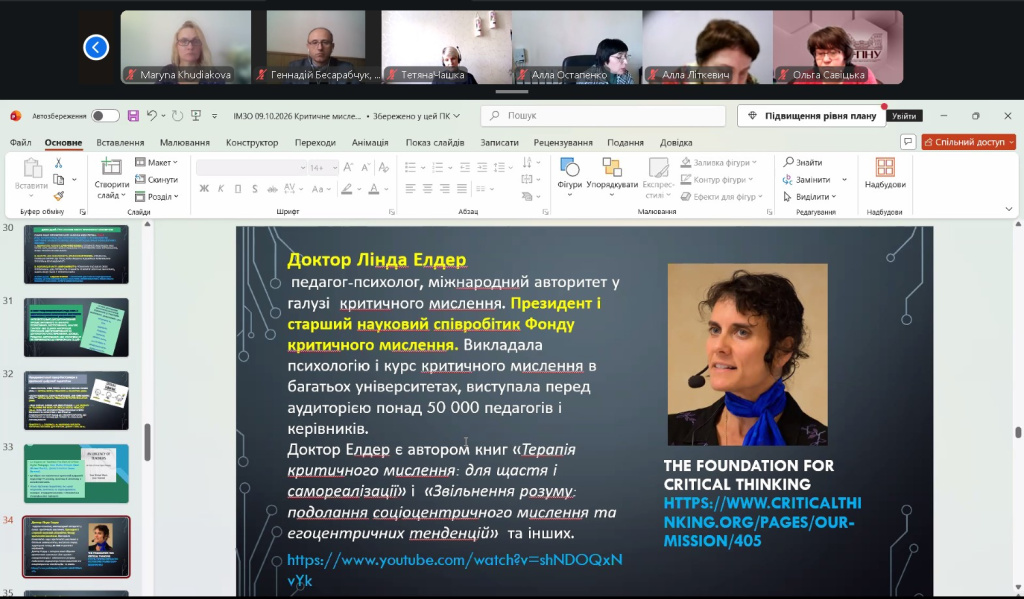1024x599 pixels.
Task: Click the font color swatch button
Action: 374,189
